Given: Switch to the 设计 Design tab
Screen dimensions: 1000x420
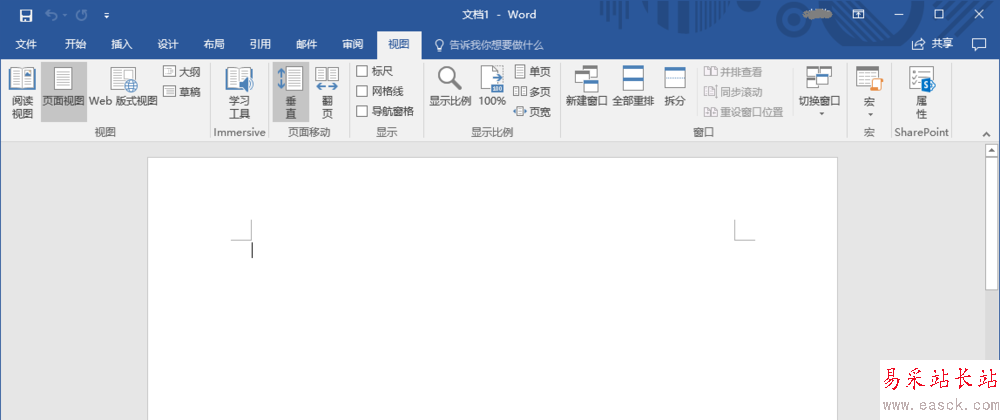Looking at the screenshot, I should pos(168,45).
